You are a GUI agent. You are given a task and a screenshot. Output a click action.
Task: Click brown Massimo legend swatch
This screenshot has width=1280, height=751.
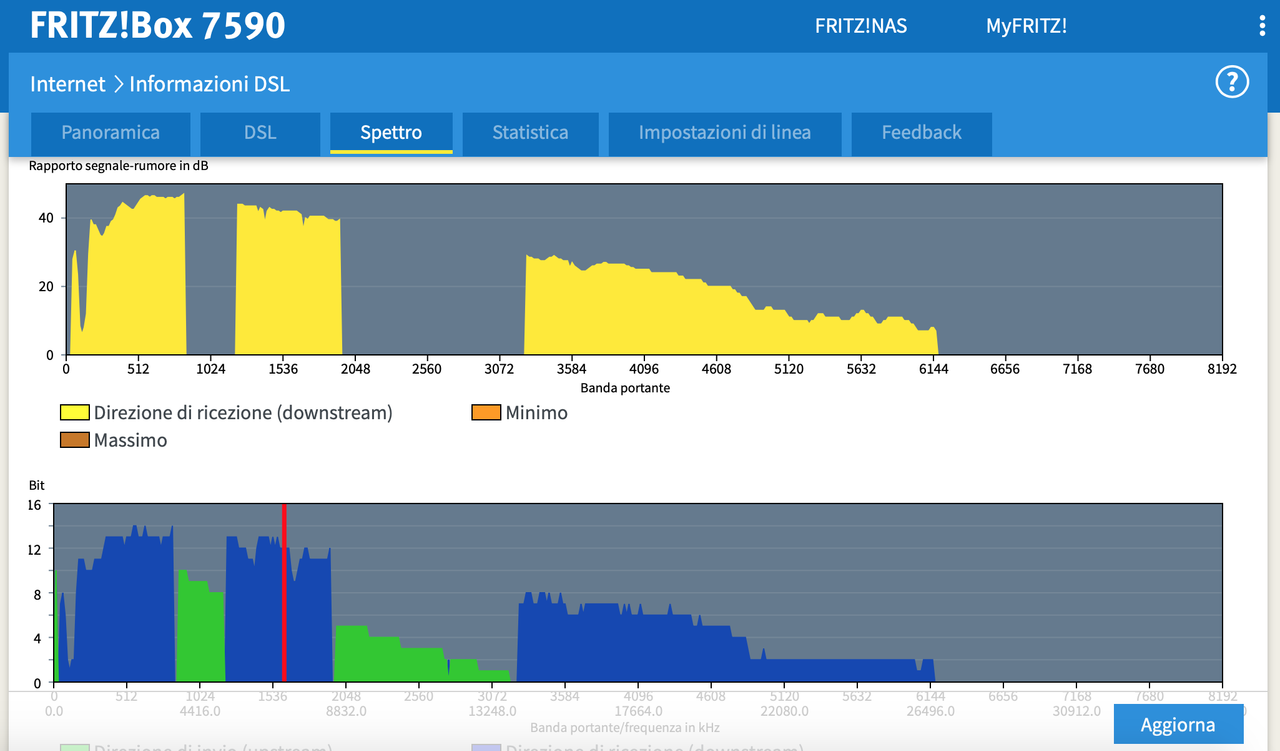(x=75, y=440)
